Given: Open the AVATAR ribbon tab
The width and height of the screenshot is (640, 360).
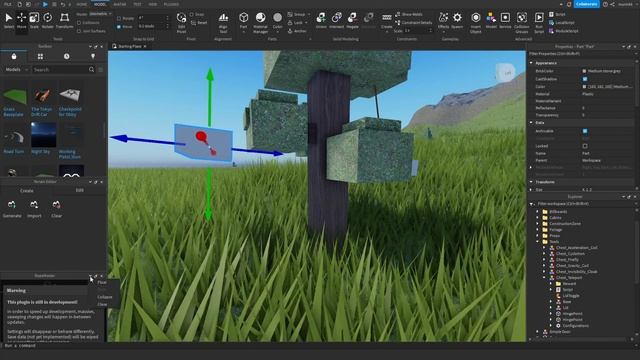Looking at the screenshot, I should (120, 4).
